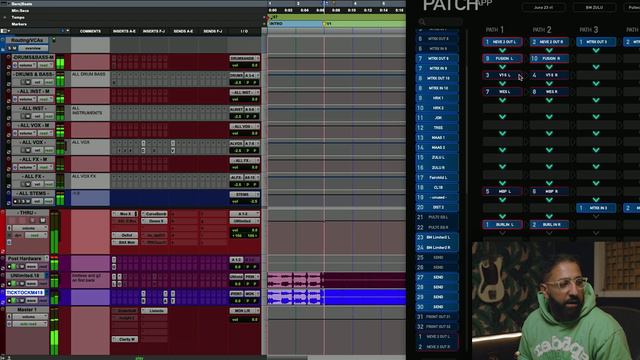Open A 1-2 input selector on THRU track
The image size is (640, 360).
[244, 214]
